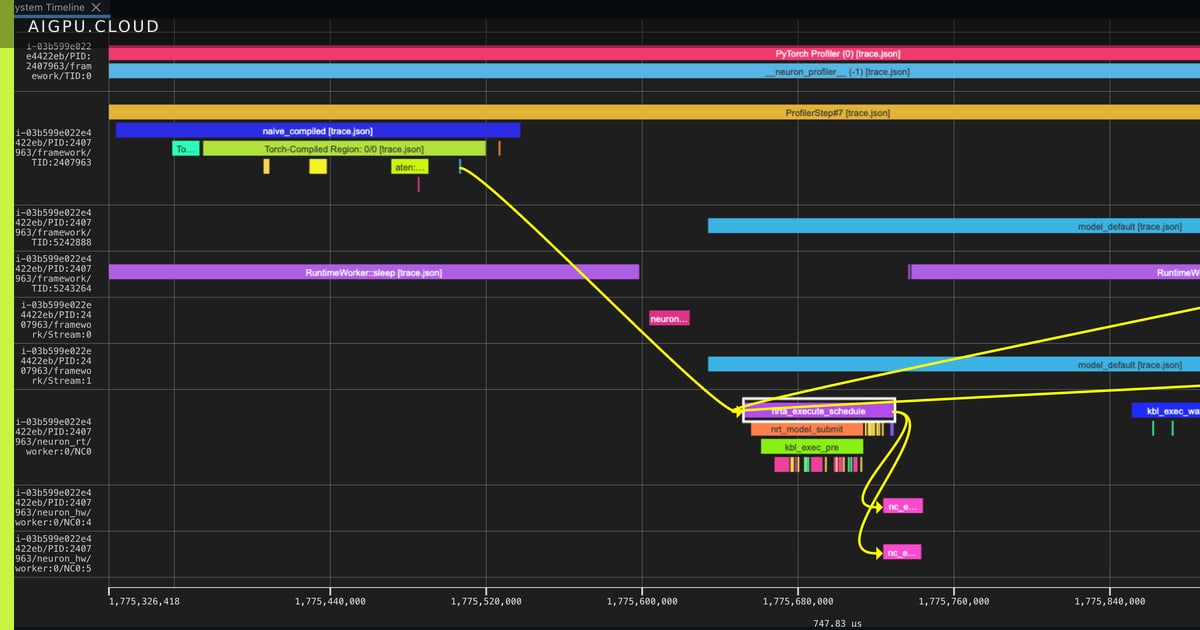This screenshot has width=1200, height=630.
Task: Click the nrt_model_submit event bar
Action: [x=807, y=429]
